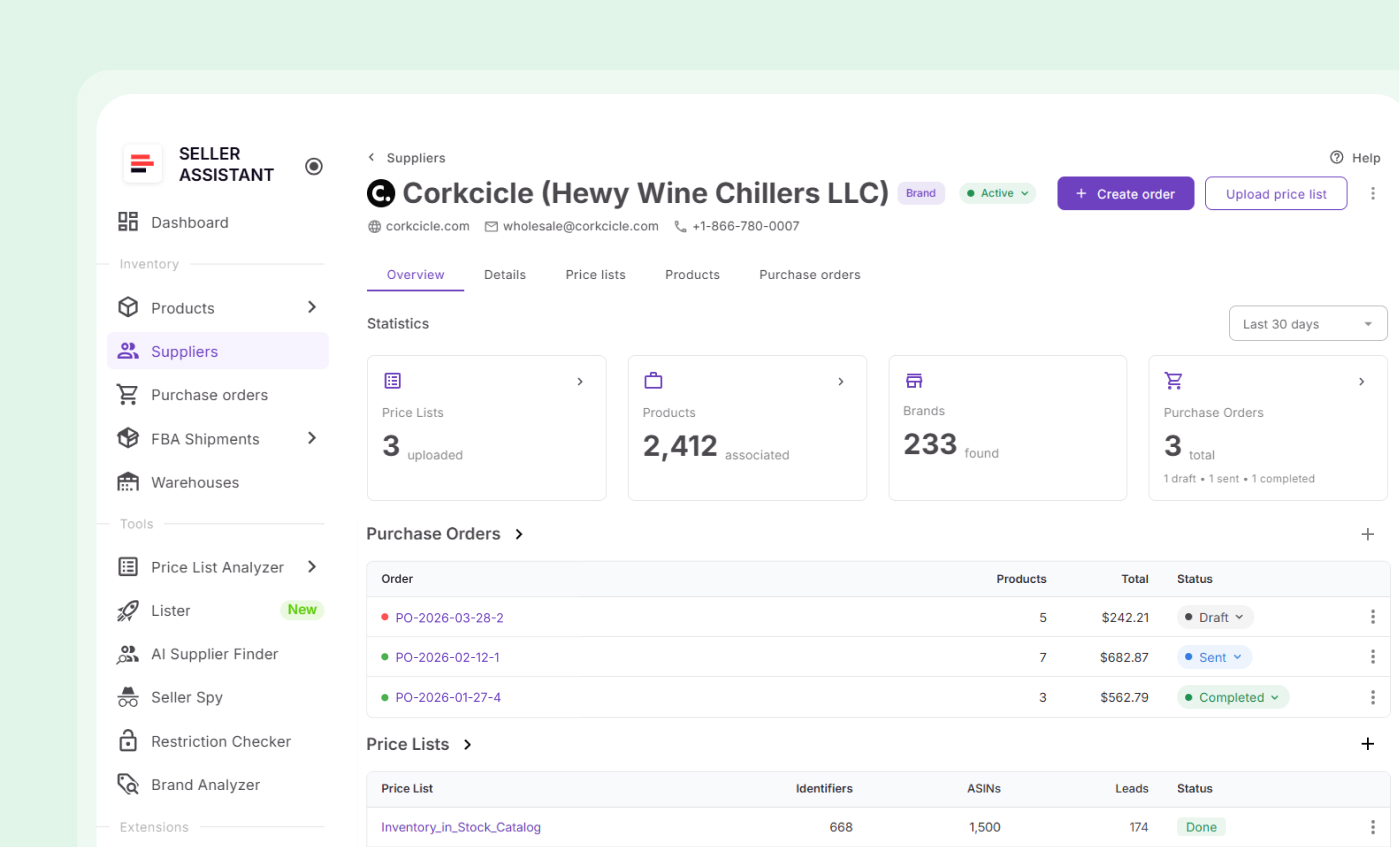Image resolution: width=1400 pixels, height=847 pixels.
Task: Expand Price List Analyzer submenu chevron
Action: (x=312, y=567)
